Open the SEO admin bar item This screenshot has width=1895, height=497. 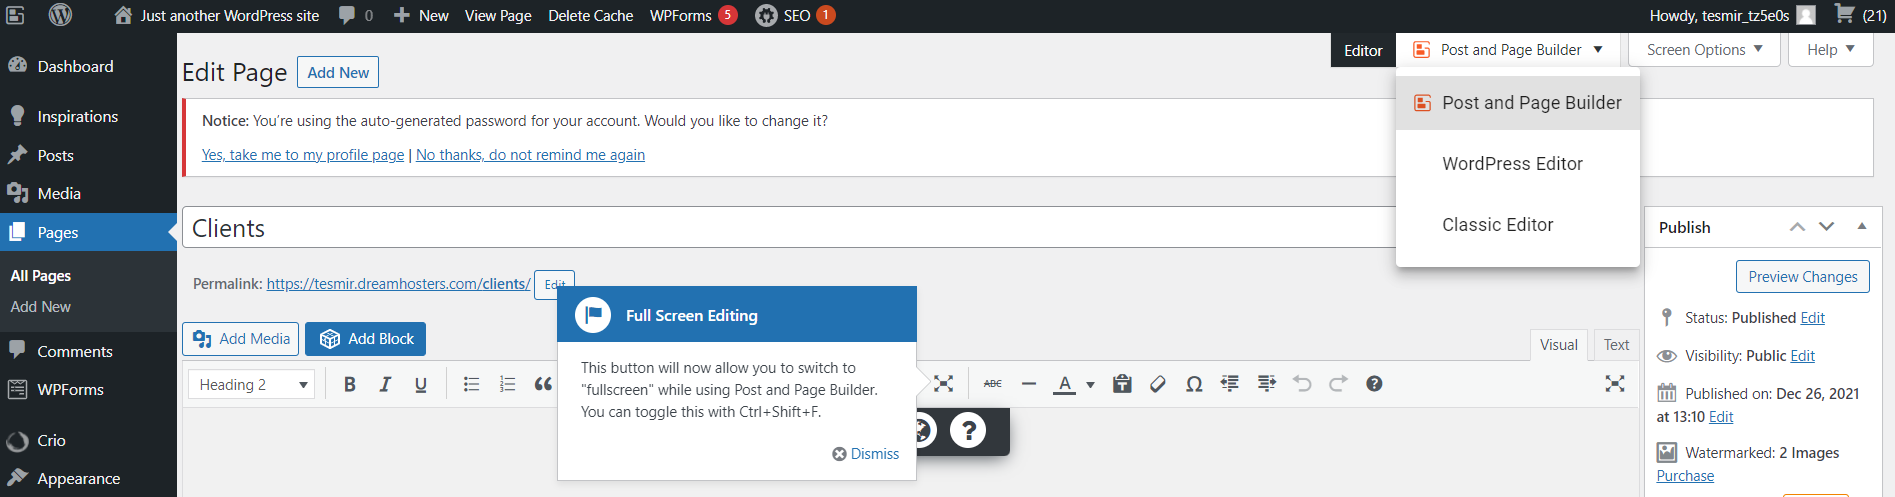pyautogui.click(x=795, y=15)
